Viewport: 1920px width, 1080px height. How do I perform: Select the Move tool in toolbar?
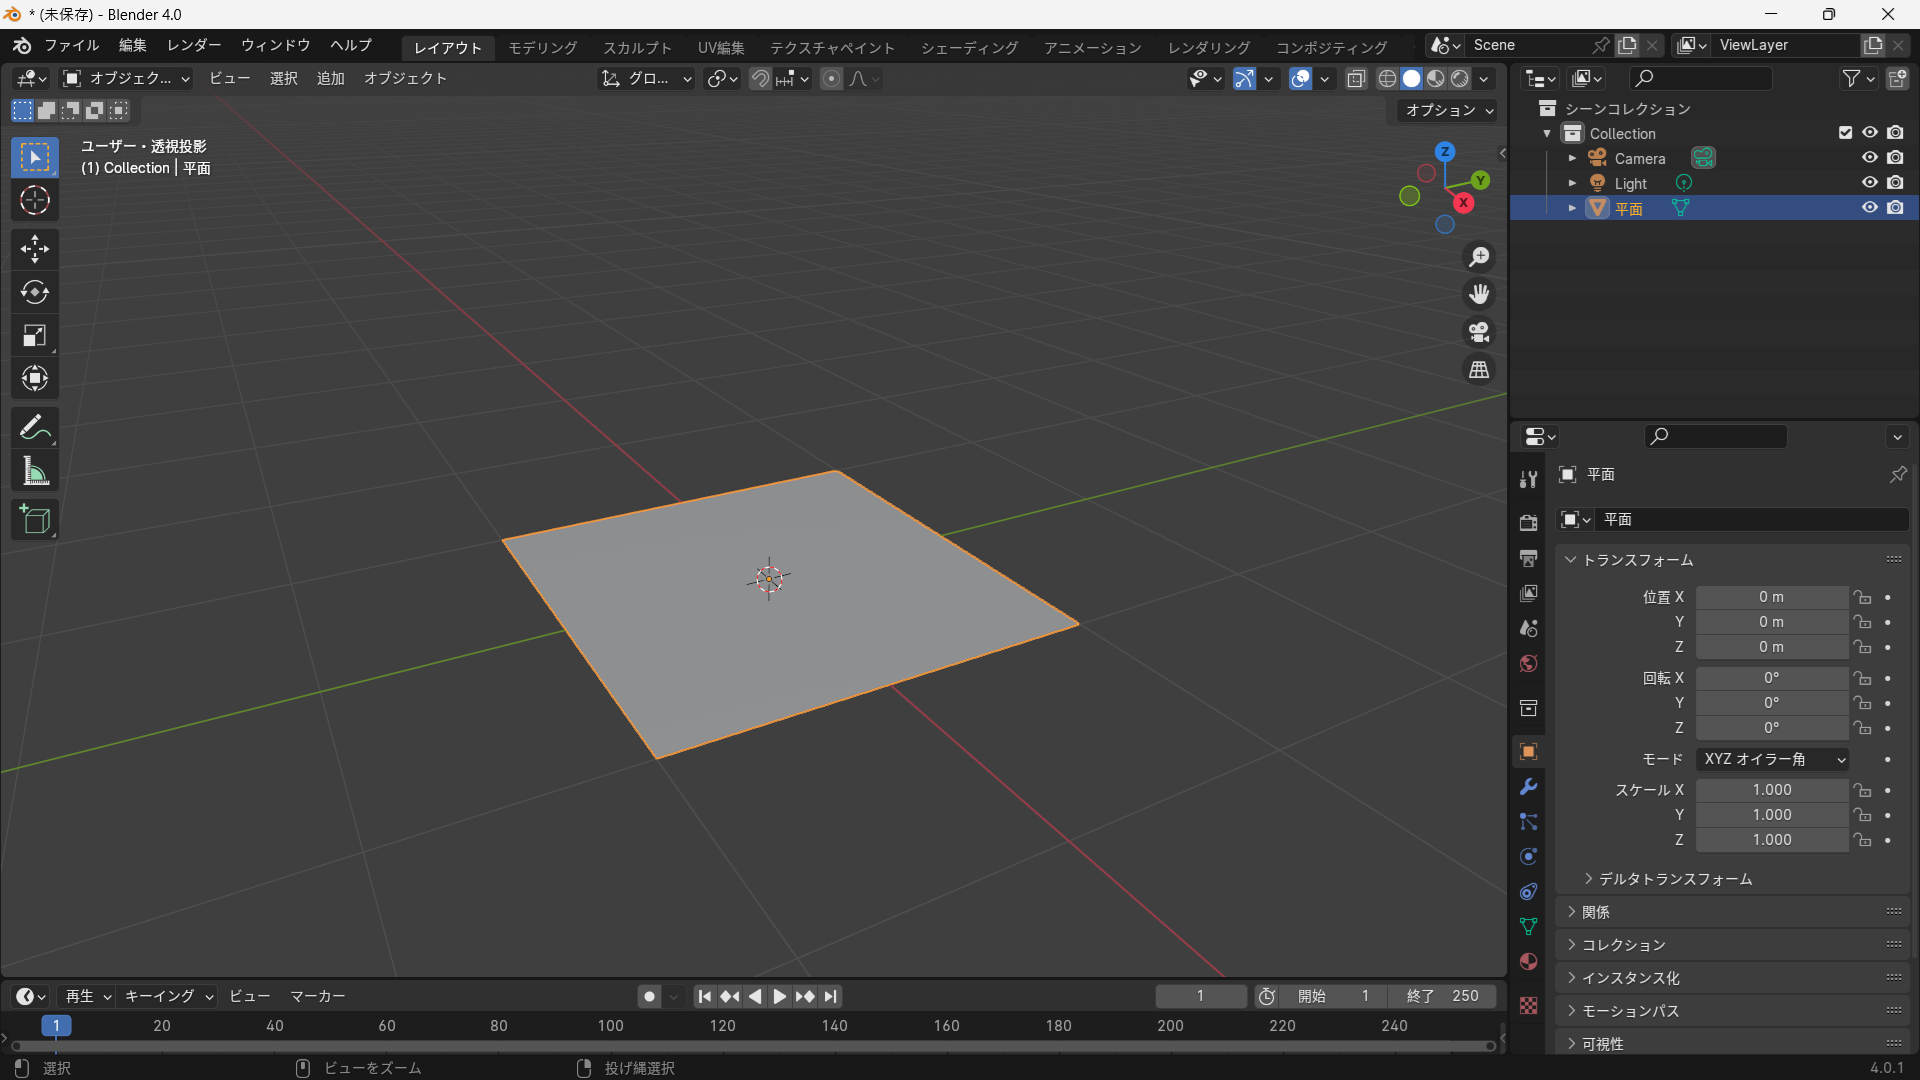click(35, 248)
